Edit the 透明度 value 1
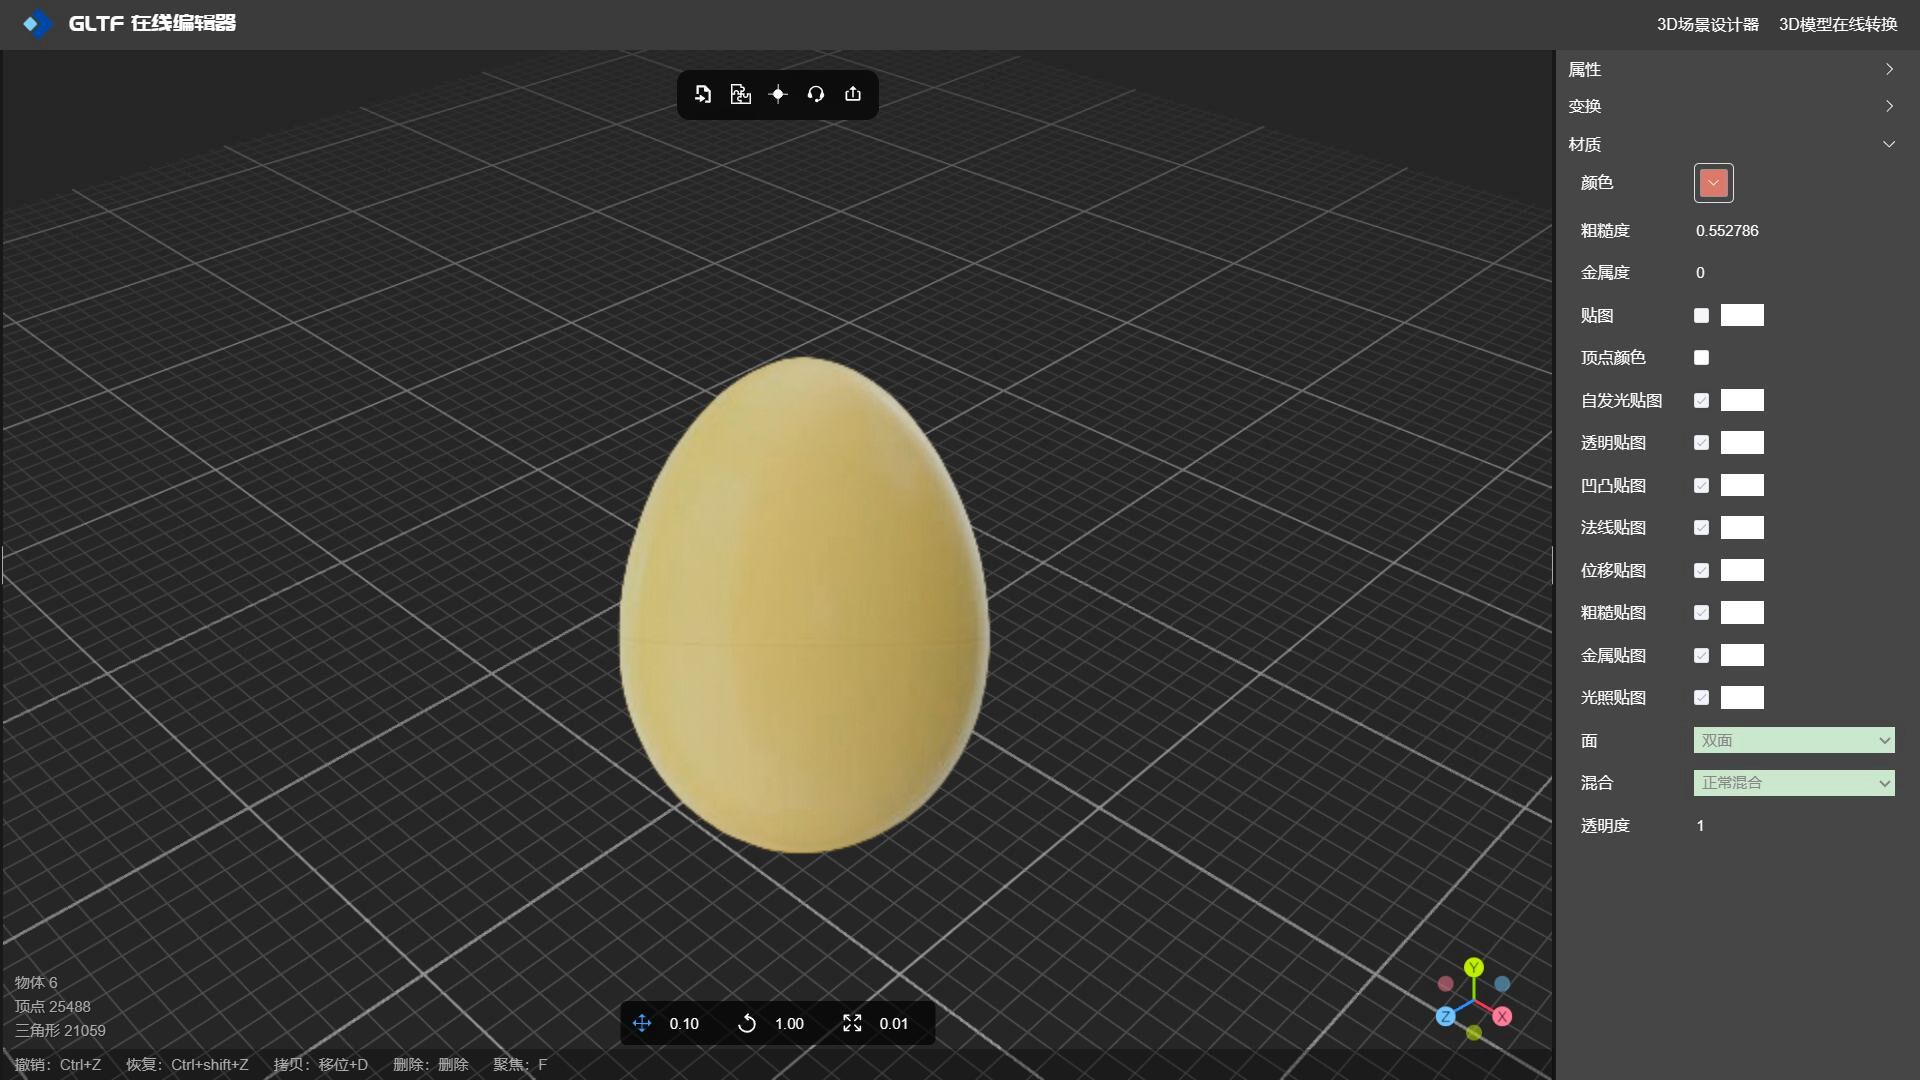The height and width of the screenshot is (1080, 1920). [x=1700, y=826]
